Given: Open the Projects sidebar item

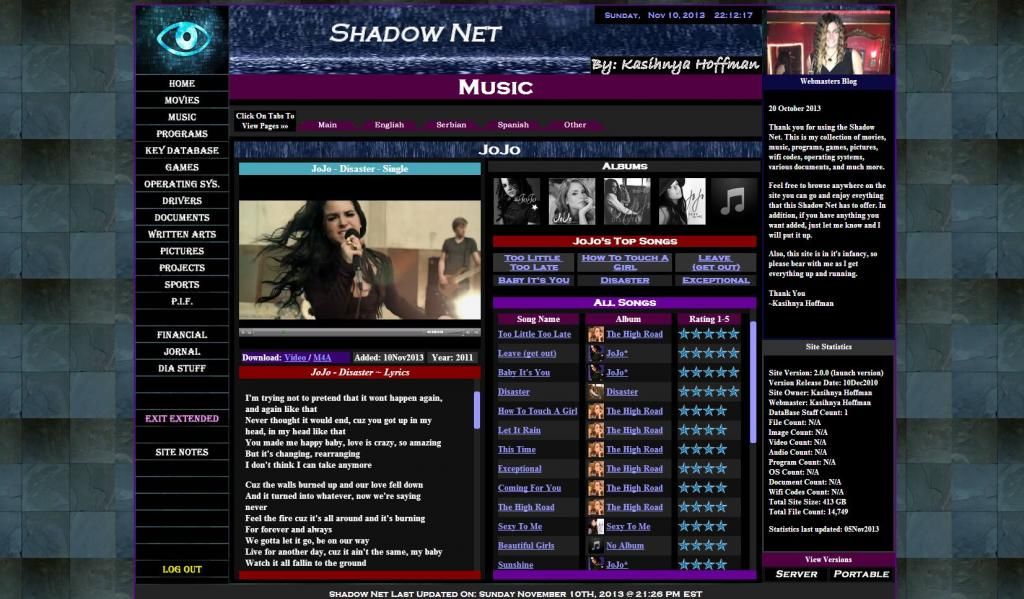Looking at the screenshot, I should pos(182,268).
